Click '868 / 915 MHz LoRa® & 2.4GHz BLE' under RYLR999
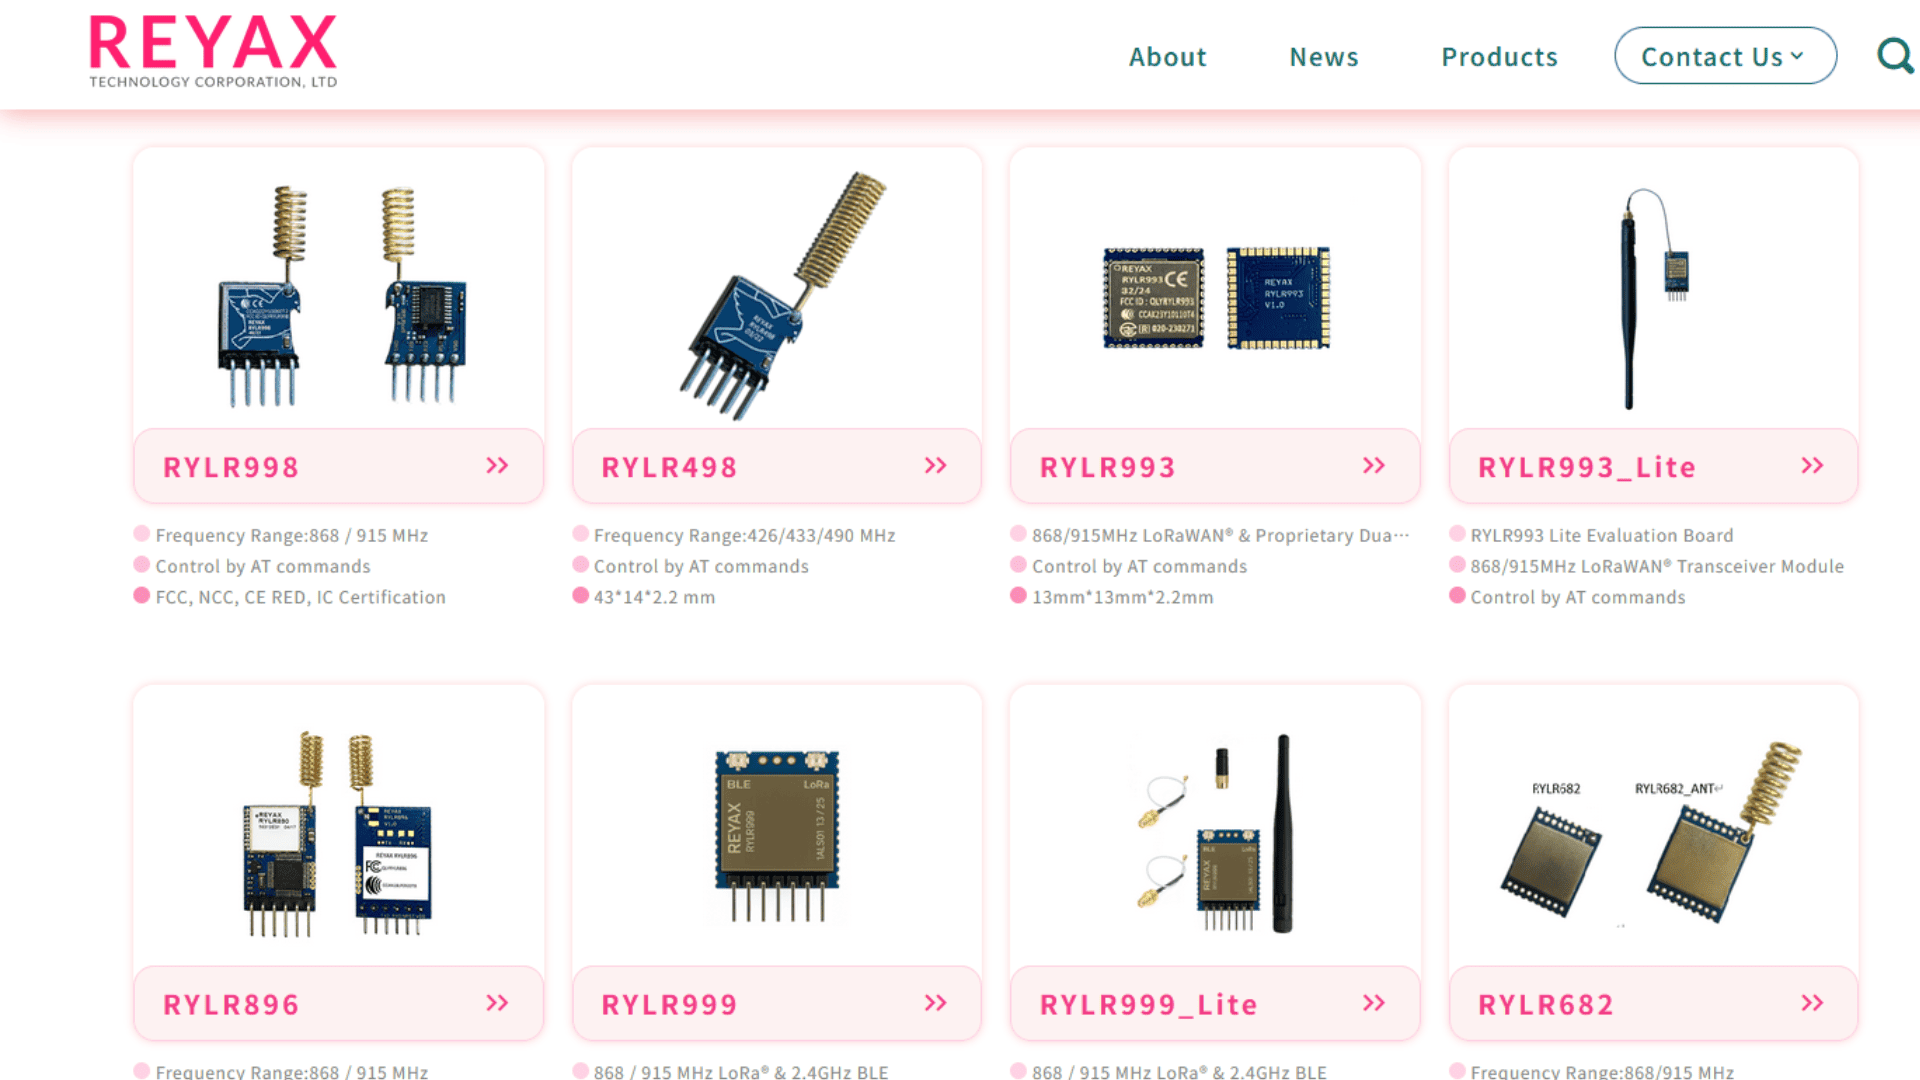1920x1080 pixels. click(x=740, y=1071)
